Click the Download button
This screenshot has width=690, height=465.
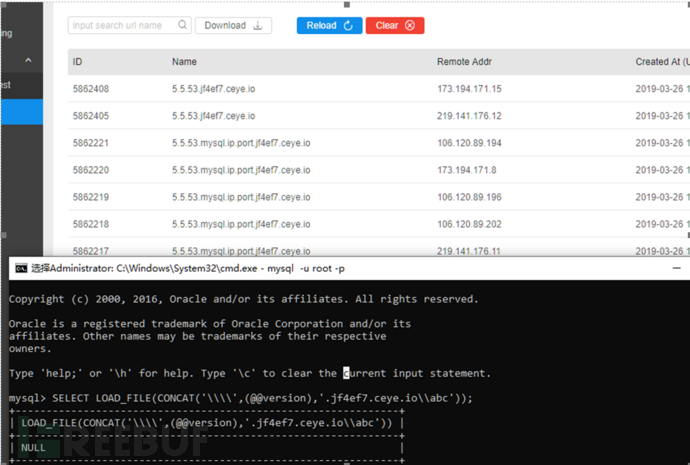click(x=233, y=26)
